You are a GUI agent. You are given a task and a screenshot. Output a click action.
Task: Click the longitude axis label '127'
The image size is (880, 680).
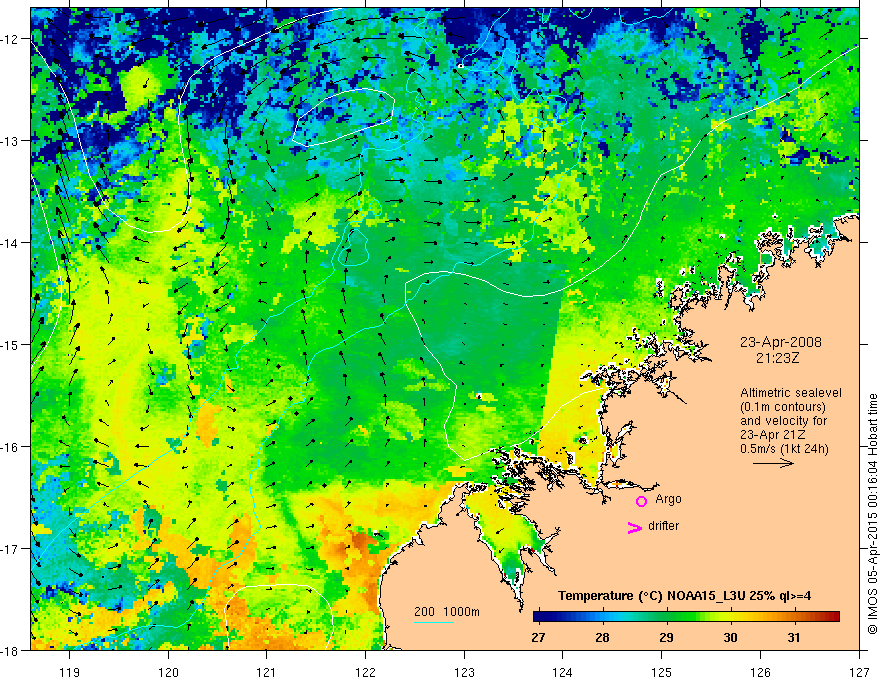[859, 672]
